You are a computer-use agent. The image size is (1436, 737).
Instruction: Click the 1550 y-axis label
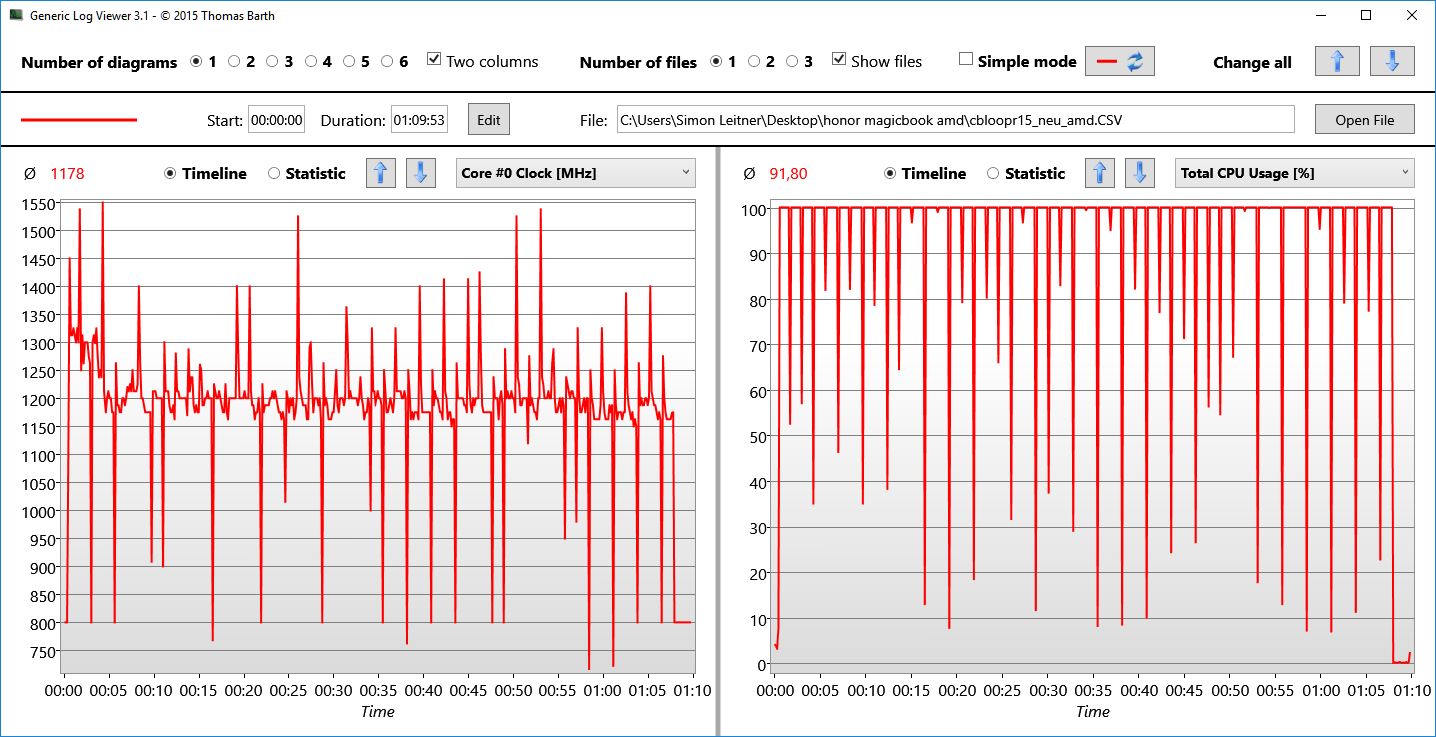pos(37,204)
